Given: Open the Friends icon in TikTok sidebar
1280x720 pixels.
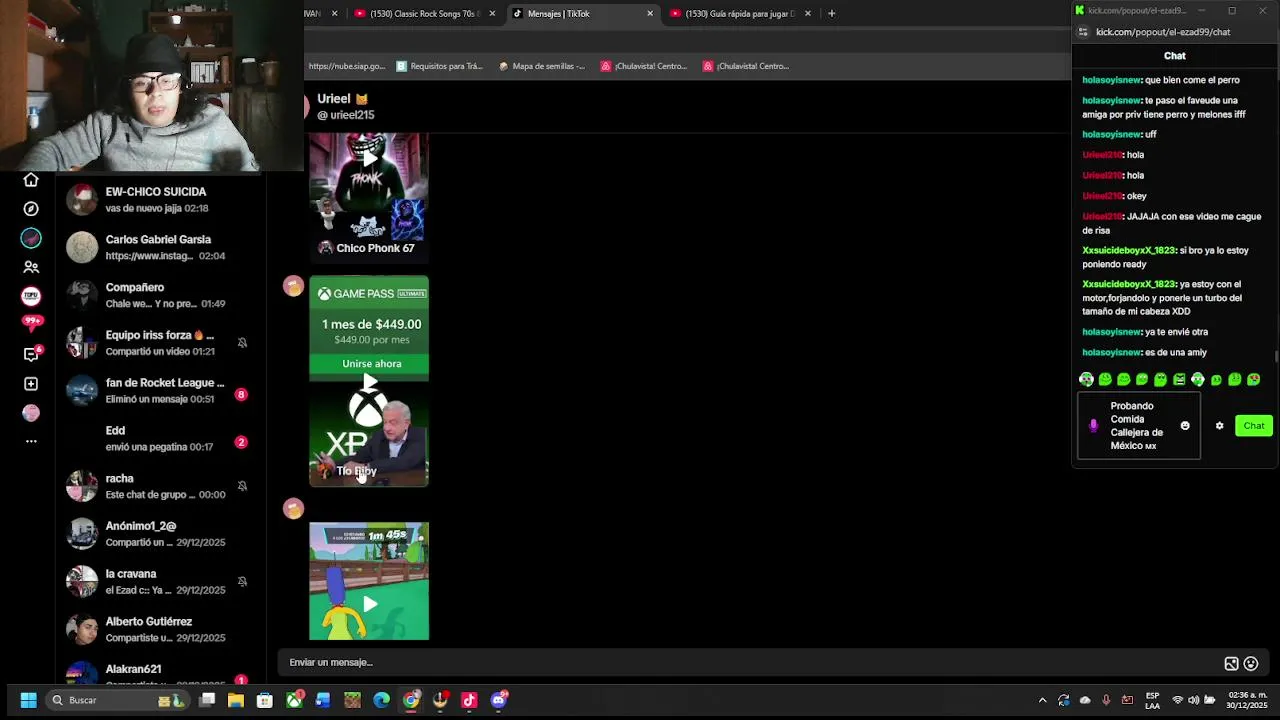Looking at the screenshot, I should pyautogui.click(x=31, y=267).
